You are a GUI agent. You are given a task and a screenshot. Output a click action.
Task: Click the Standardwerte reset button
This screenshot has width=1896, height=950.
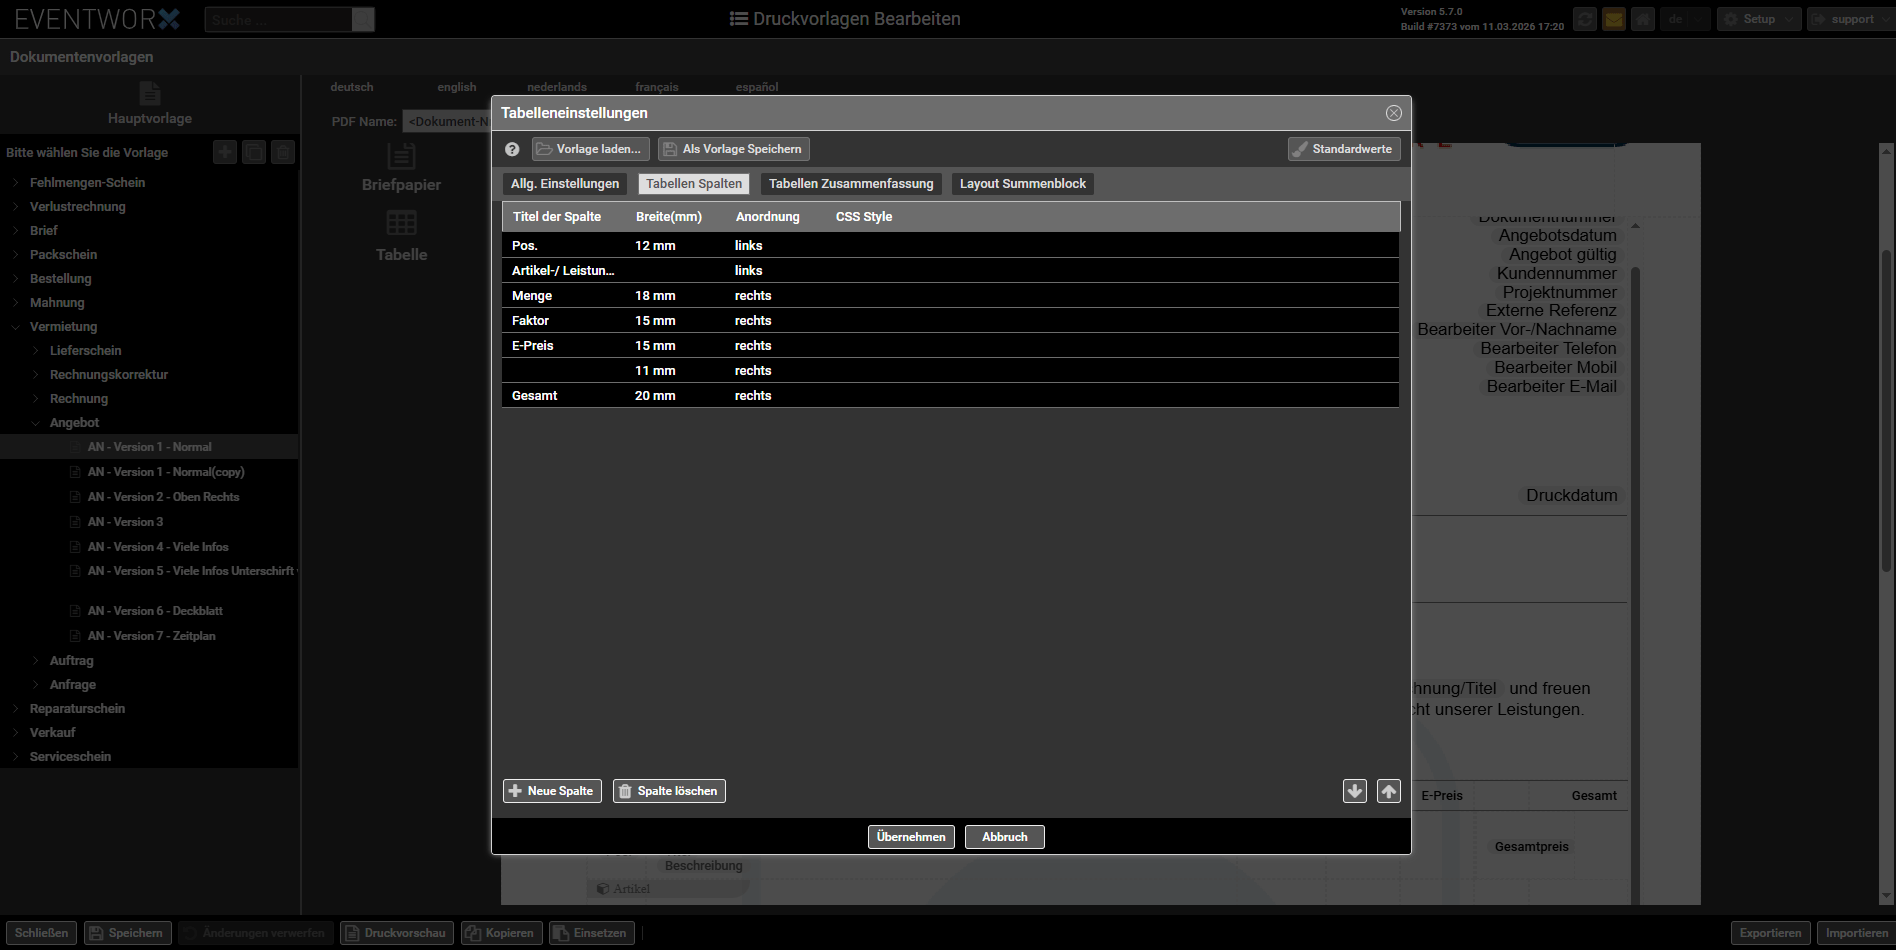(x=1344, y=149)
